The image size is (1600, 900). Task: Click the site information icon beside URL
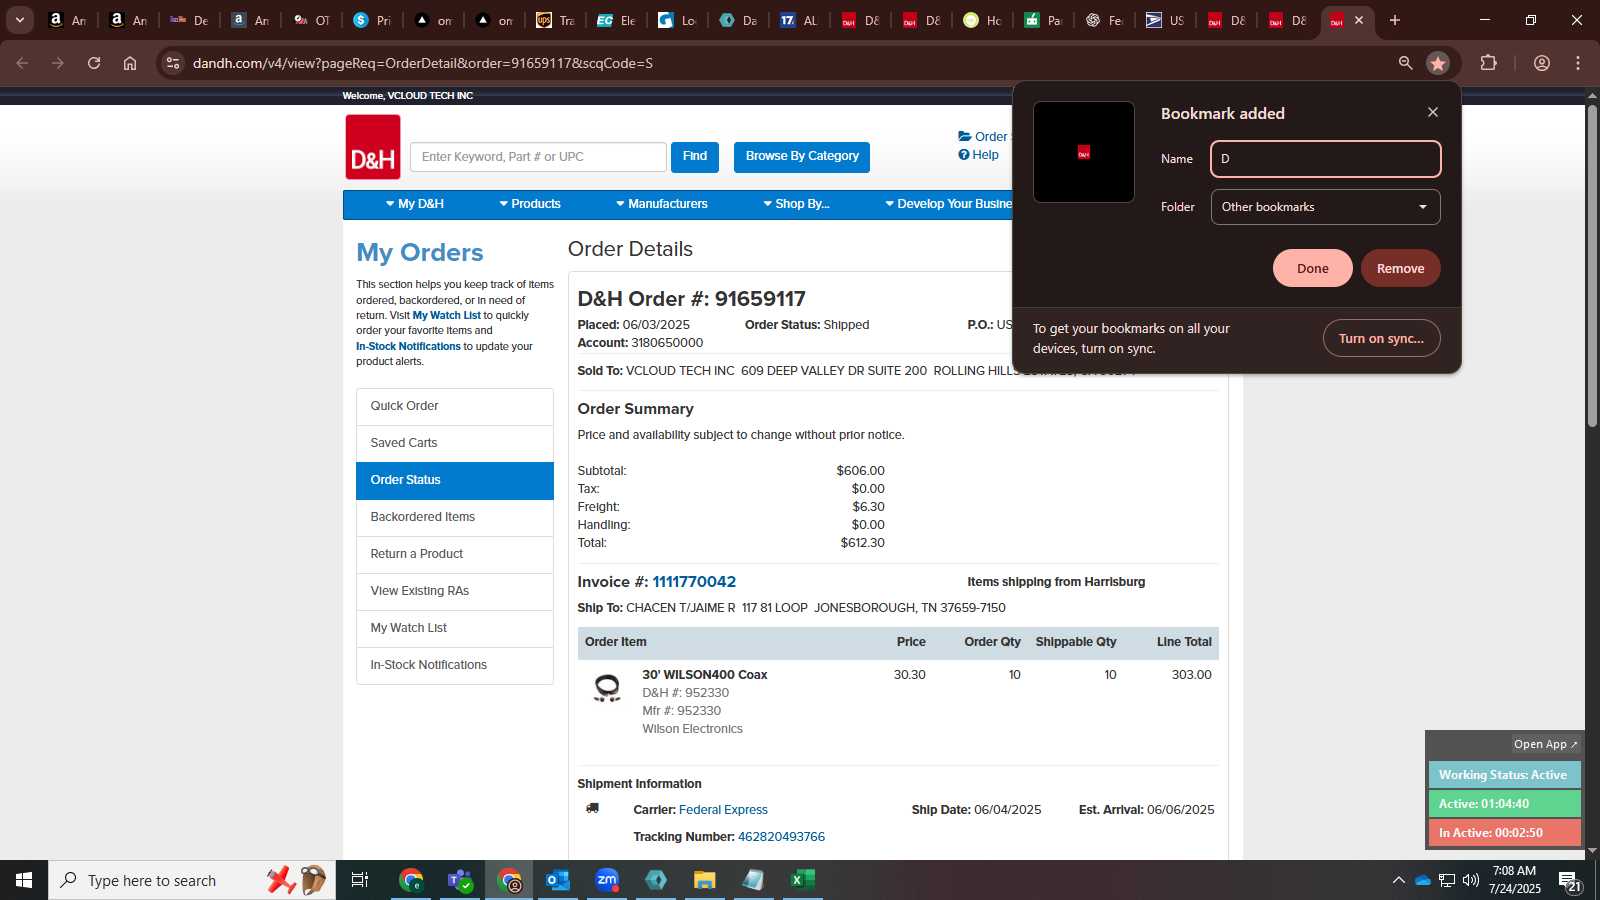pyautogui.click(x=173, y=63)
